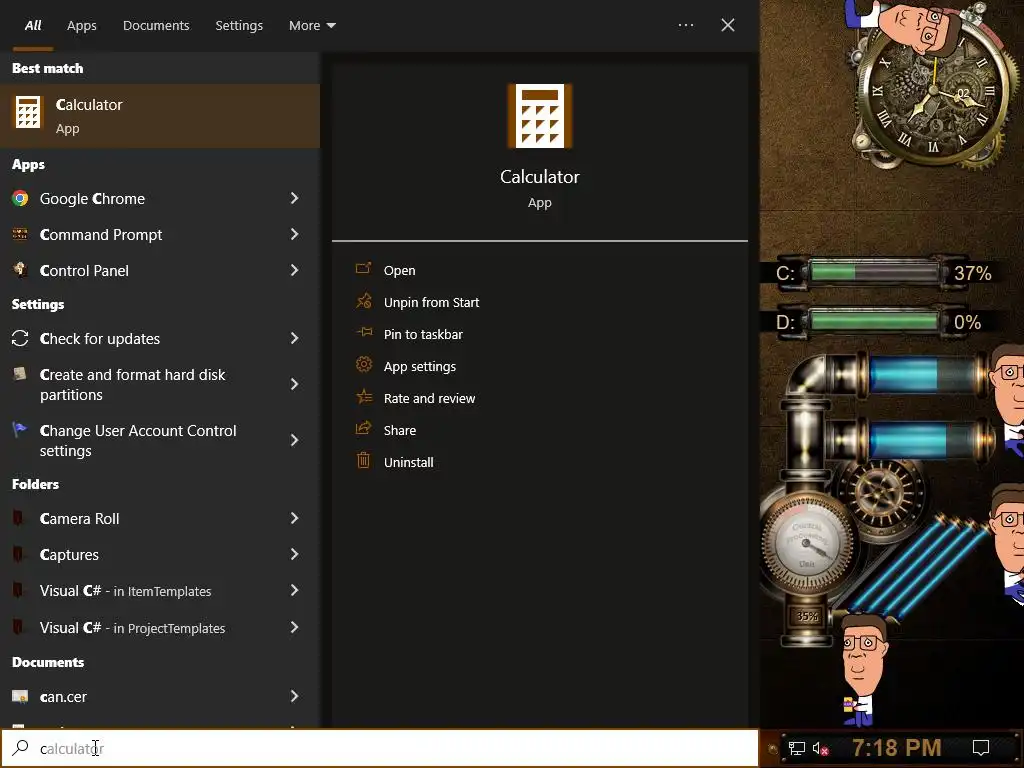Expand Control Panel result arrow

[x=295, y=270]
